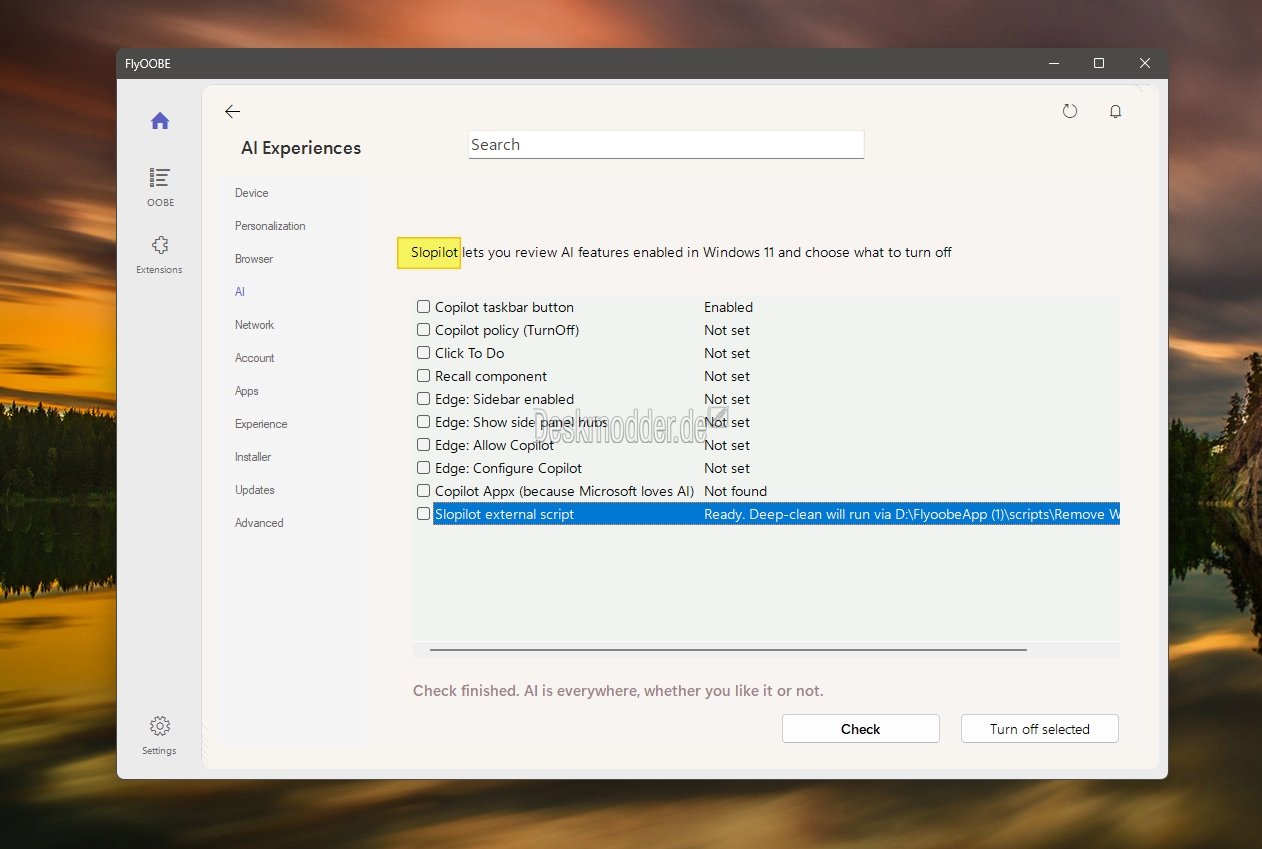Open the Extensions puzzle icon
This screenshot has height=849, width=1262.
point(160,246)
